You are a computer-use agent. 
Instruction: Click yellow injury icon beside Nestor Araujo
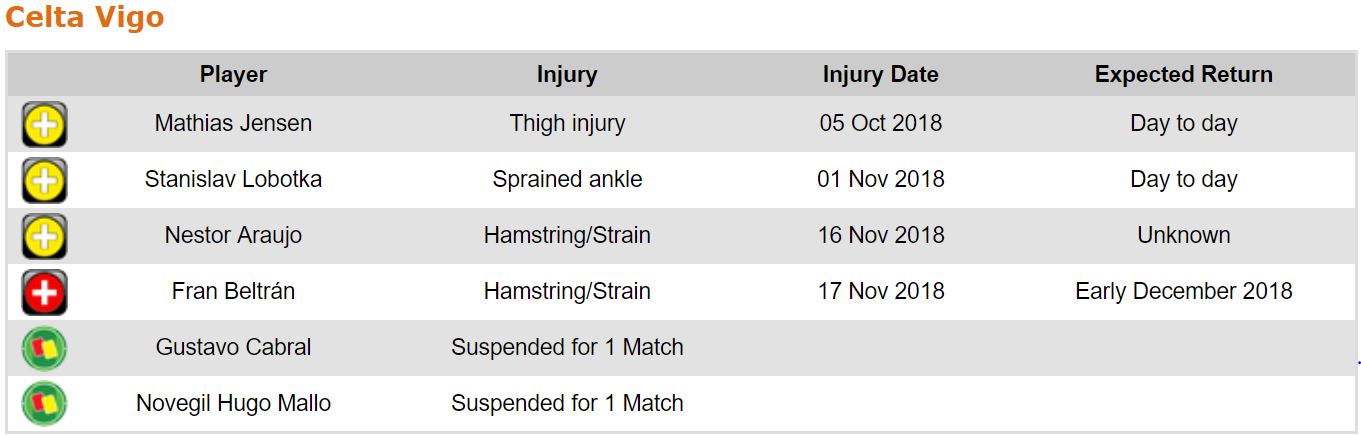[x=44, y=237]
